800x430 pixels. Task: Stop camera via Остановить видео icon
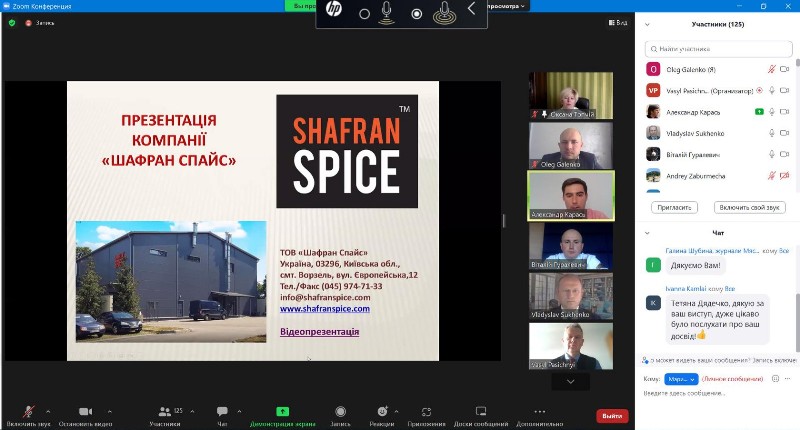pos(86,411)
